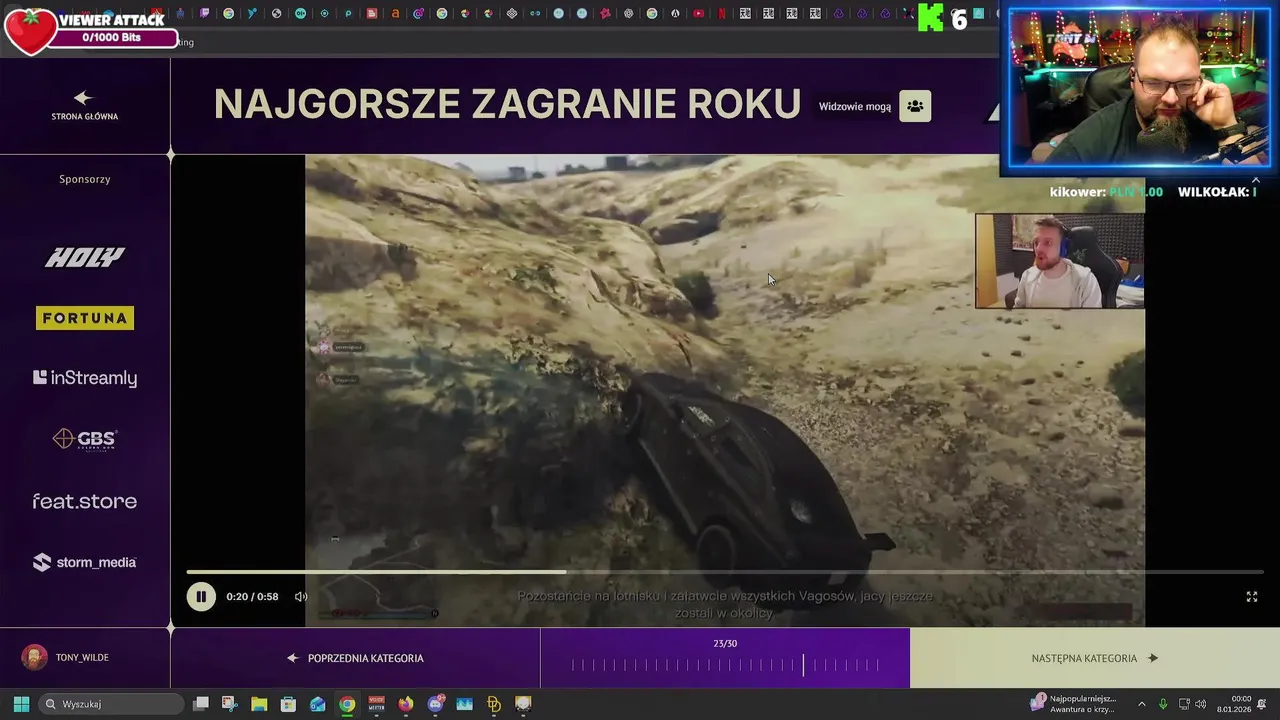Open the GBS sponsor logo

coord(85,439)
